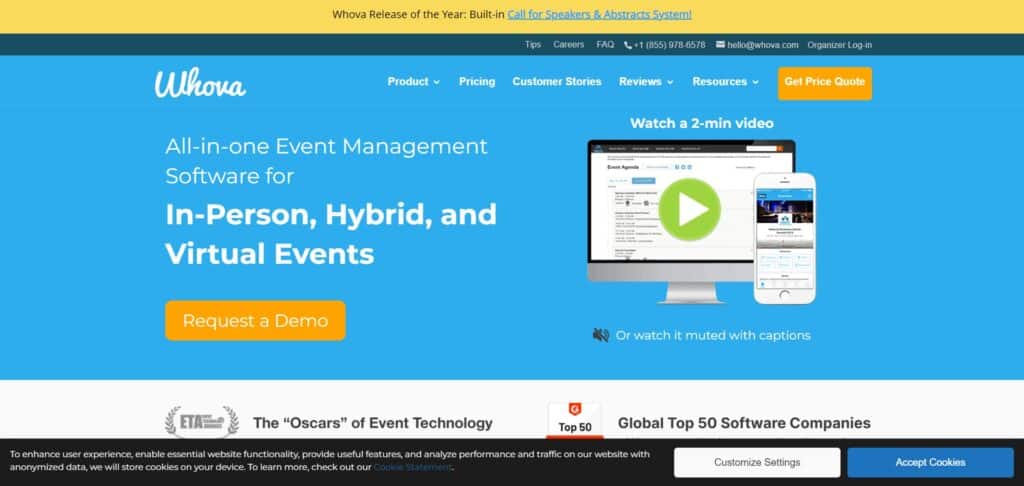
Task: Open Call for Speakers & Abstracts System link
Action: pyautogui.click(x=599, y=14)
